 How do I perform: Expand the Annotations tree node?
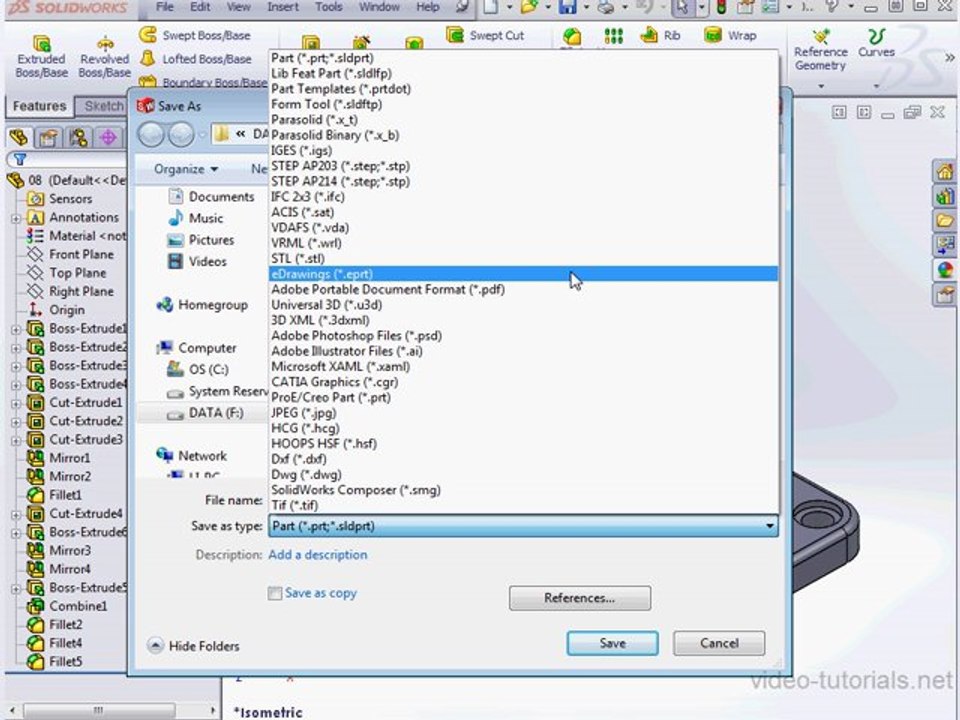click(16, 218)
